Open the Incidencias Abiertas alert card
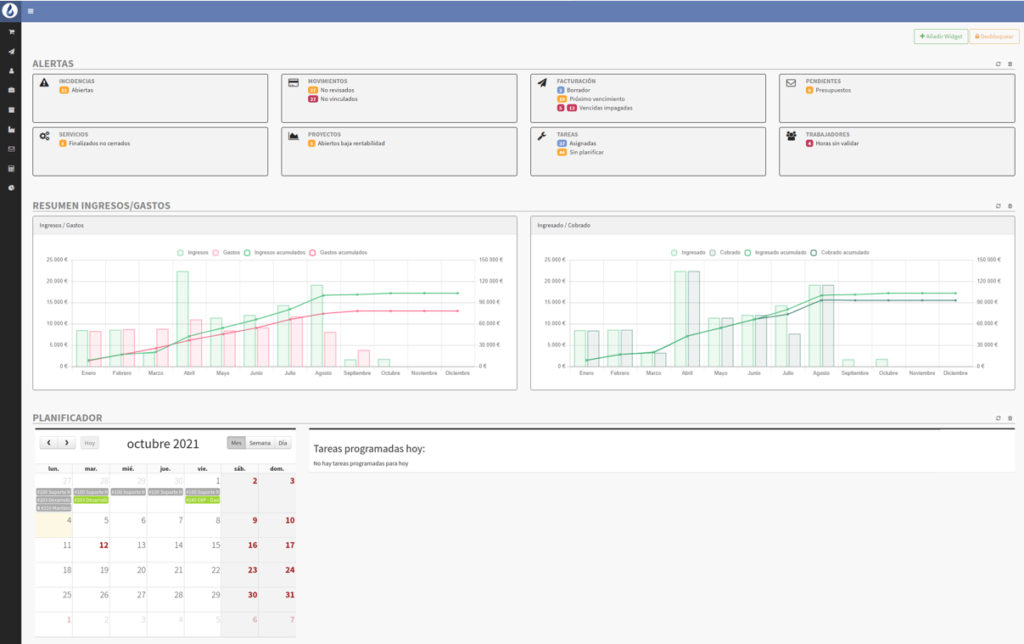 tap(150, 97)
